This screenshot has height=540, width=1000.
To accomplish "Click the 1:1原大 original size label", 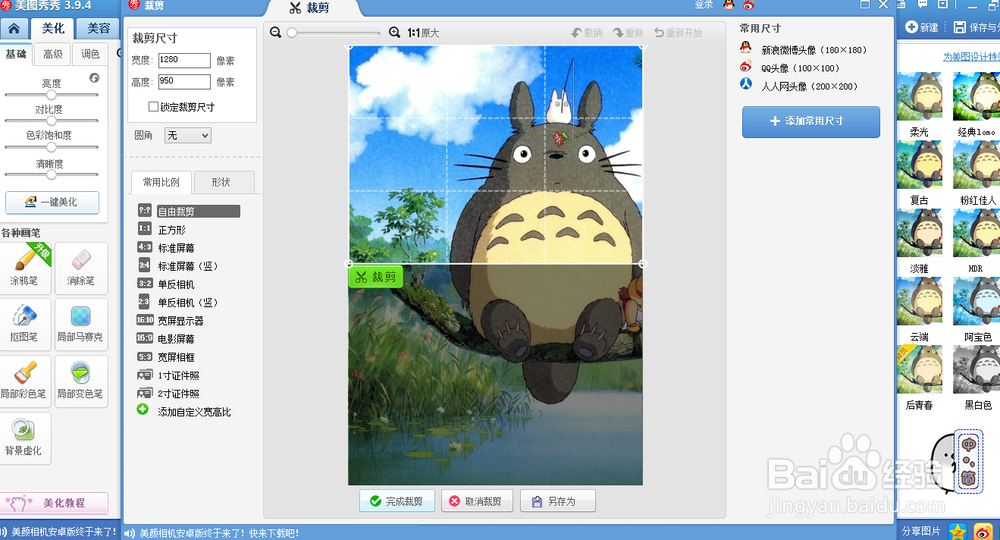I will coord(423,33).
